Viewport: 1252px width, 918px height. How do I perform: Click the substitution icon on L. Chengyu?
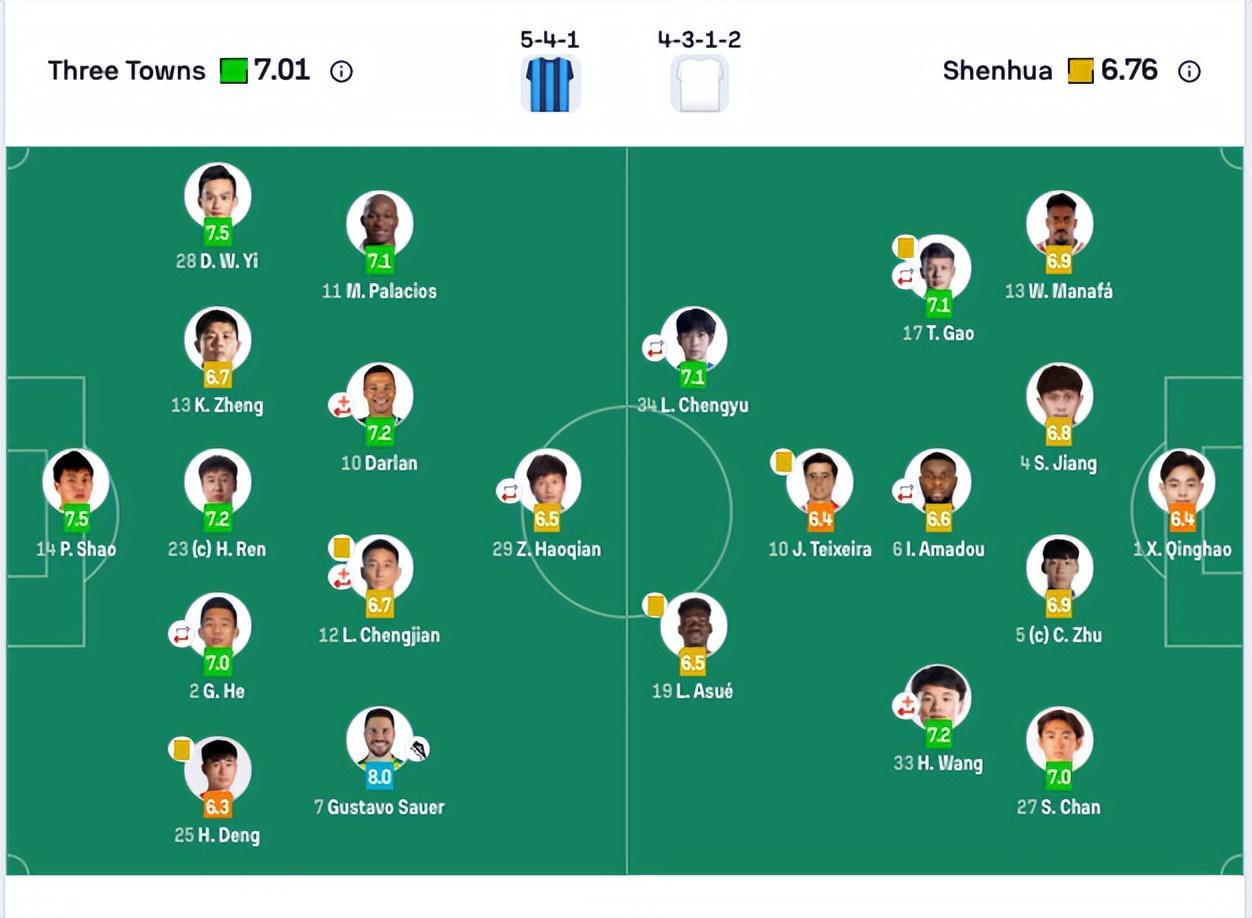(x=654, y=349)
